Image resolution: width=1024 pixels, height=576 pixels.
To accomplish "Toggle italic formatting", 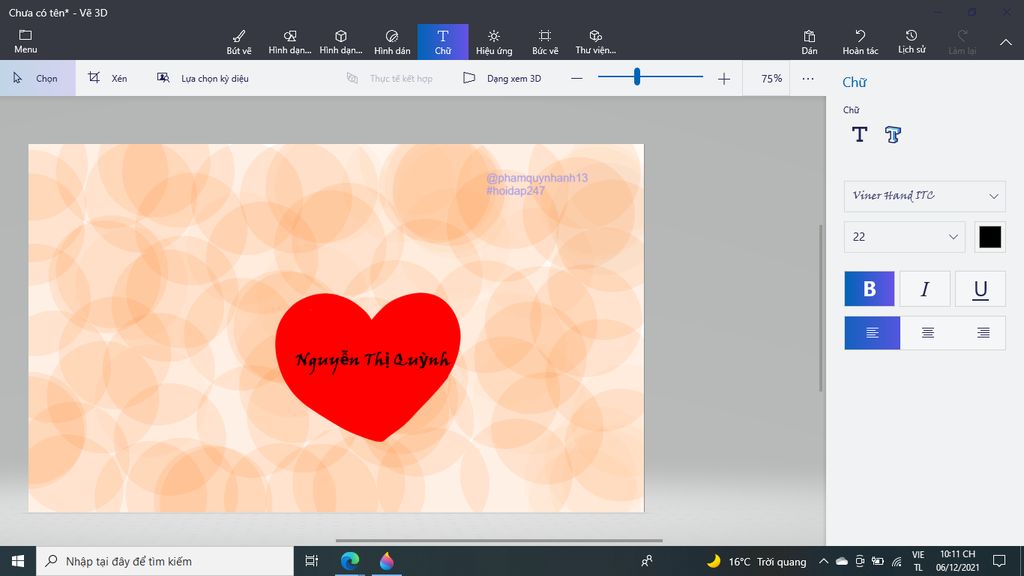I will pos(925,289).
